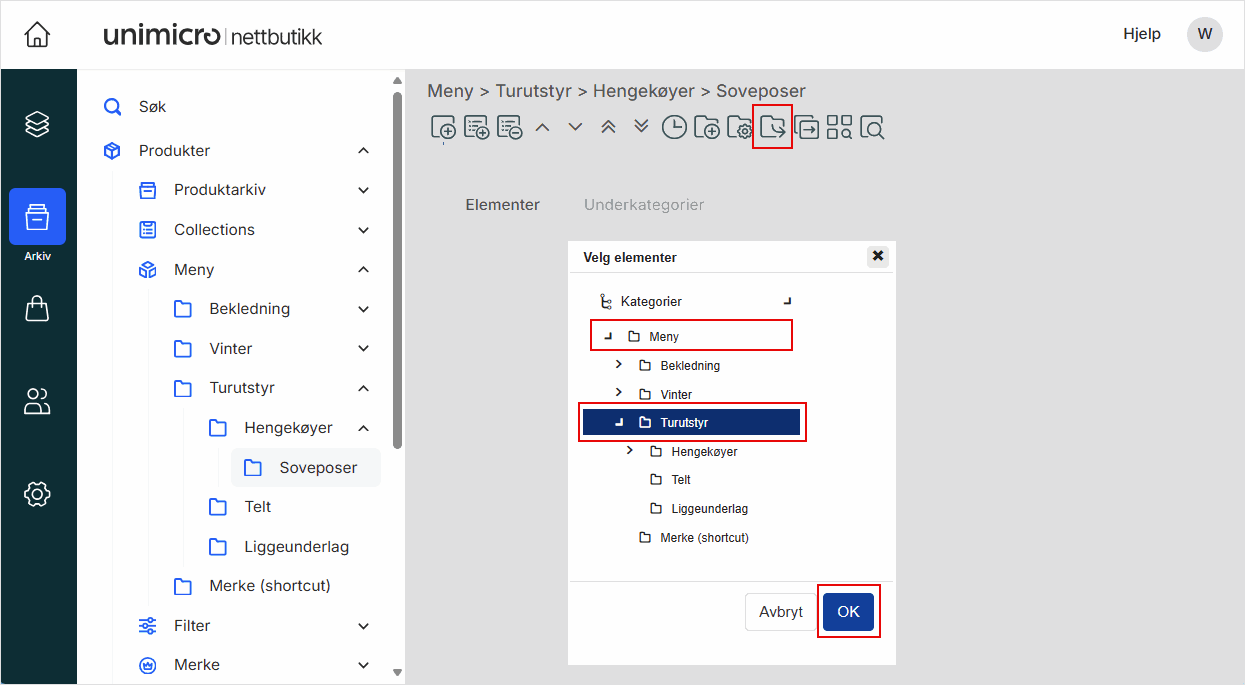Expand the Produktarkiv sidebar section
The width and height of the screenshot is (1245, 685).
[x=363, y=190]
